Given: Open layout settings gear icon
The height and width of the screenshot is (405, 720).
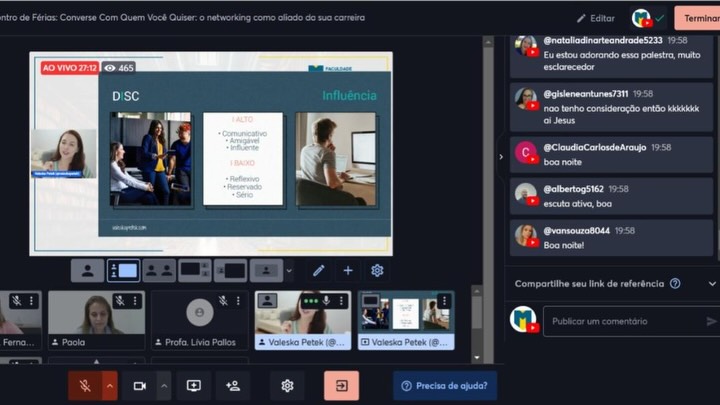Looking at the screenshot, I should pos(377,270).
